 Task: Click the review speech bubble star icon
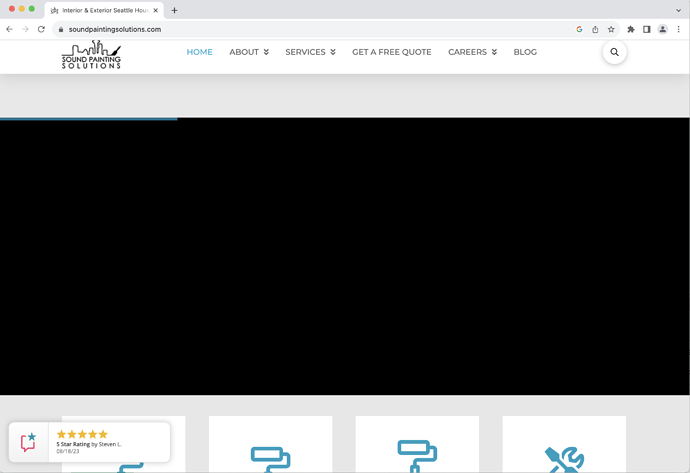[x=28, y=442]
